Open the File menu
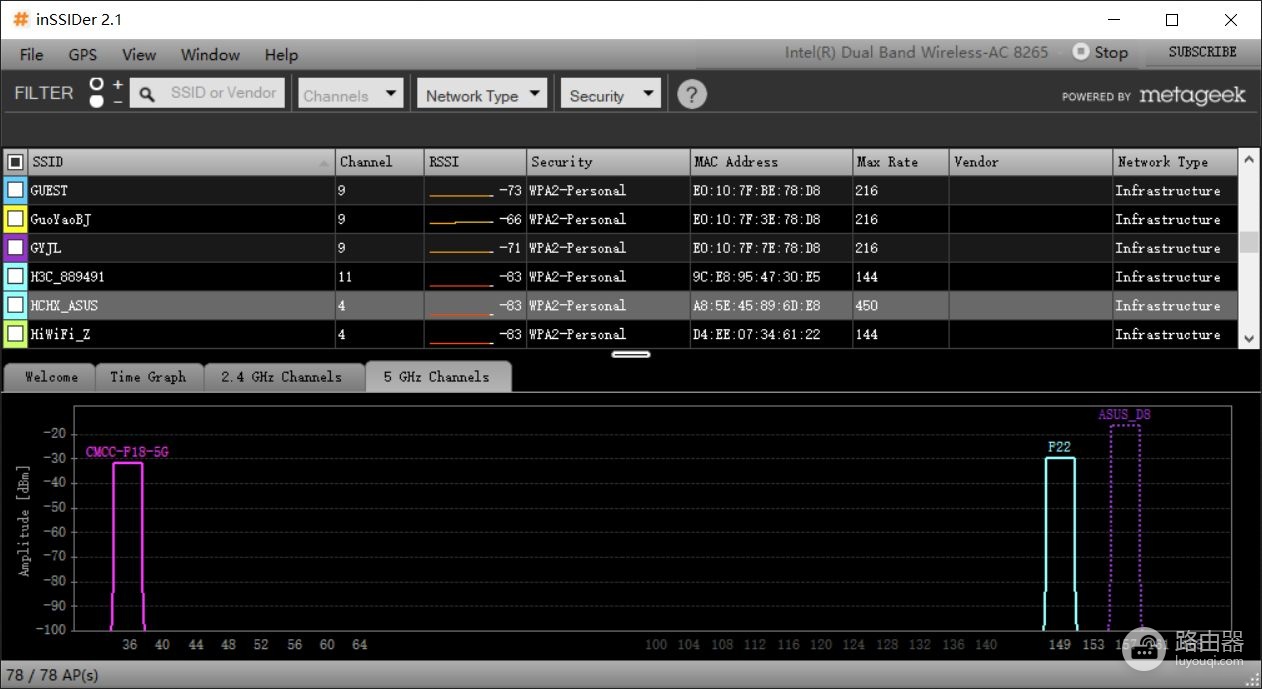This screenshot has height=689, width=1262. 31,54
